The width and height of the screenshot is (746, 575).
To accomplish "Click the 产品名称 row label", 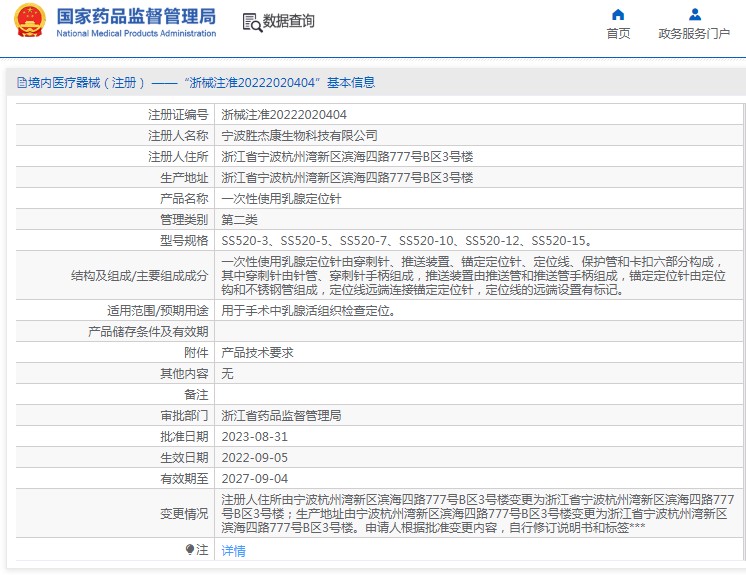I will point(184,199).
